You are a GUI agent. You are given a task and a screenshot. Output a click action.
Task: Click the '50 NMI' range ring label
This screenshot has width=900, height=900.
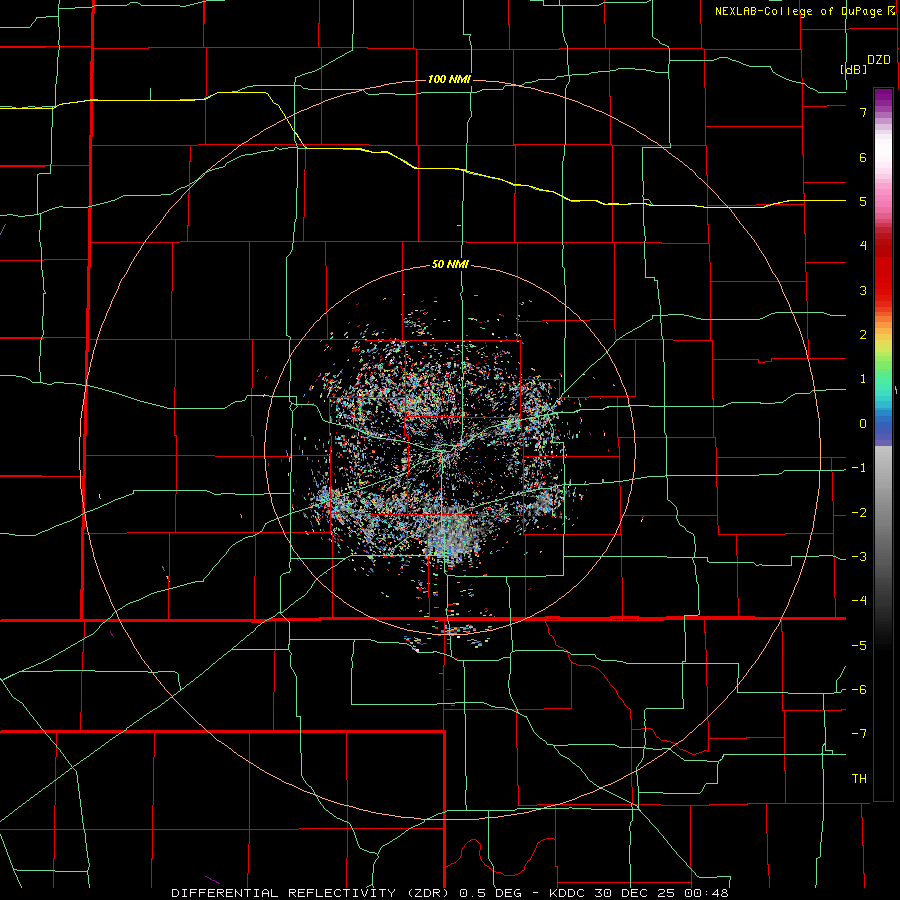coord(450,265)
